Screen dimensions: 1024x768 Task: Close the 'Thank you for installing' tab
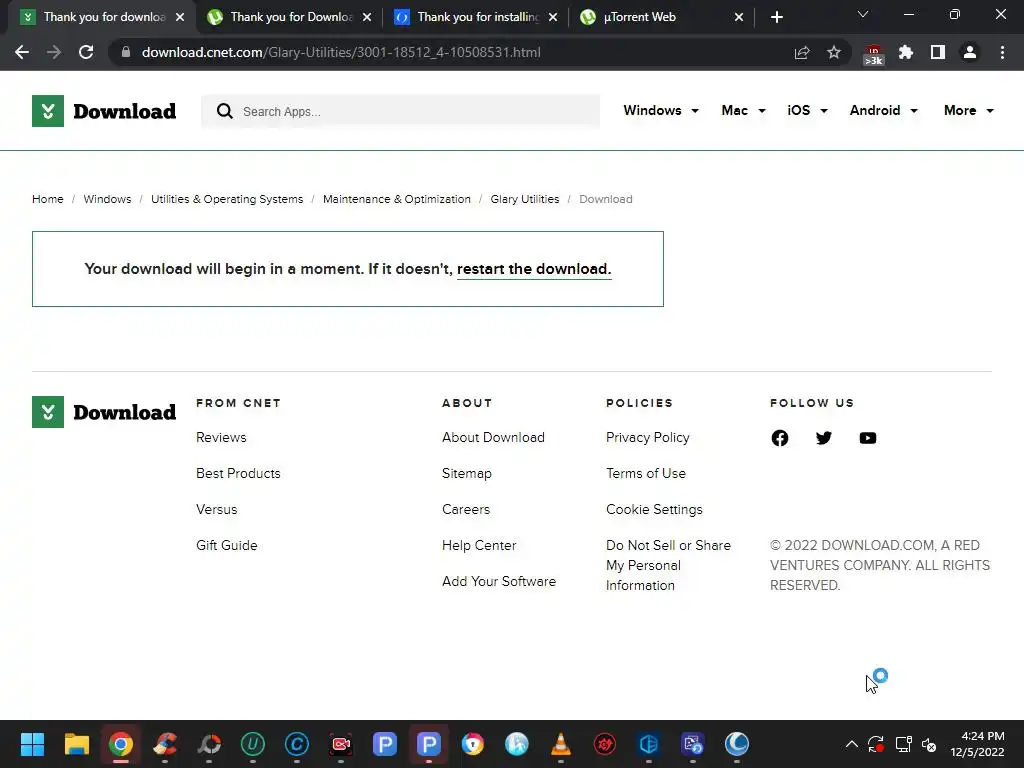553,17
